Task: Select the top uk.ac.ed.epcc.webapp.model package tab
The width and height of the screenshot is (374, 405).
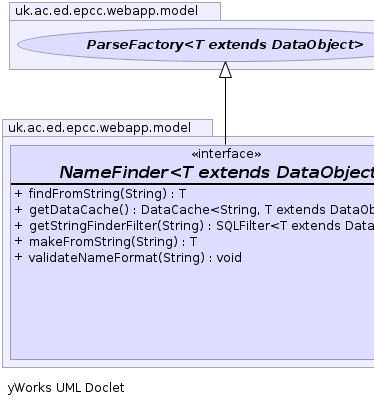Action: pos(115,11)
